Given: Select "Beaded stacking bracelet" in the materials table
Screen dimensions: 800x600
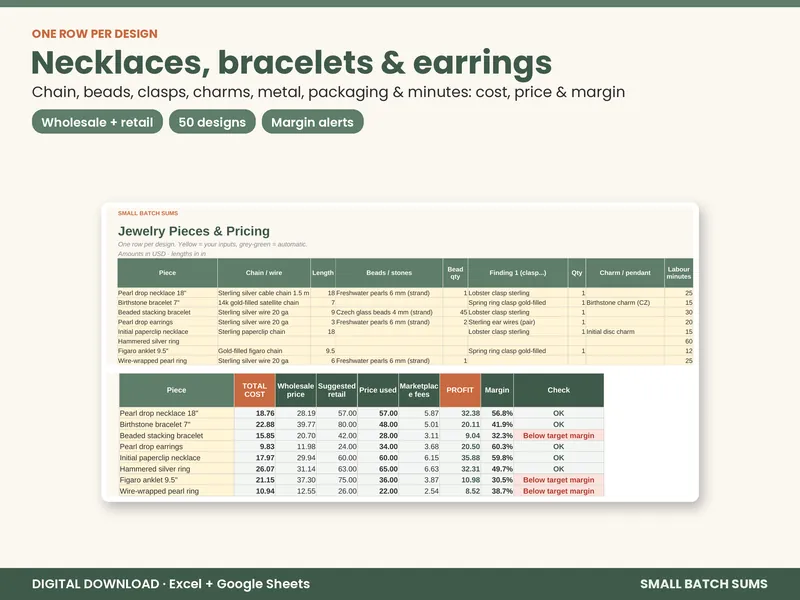Looking at the screenshot, I should 167,312.
